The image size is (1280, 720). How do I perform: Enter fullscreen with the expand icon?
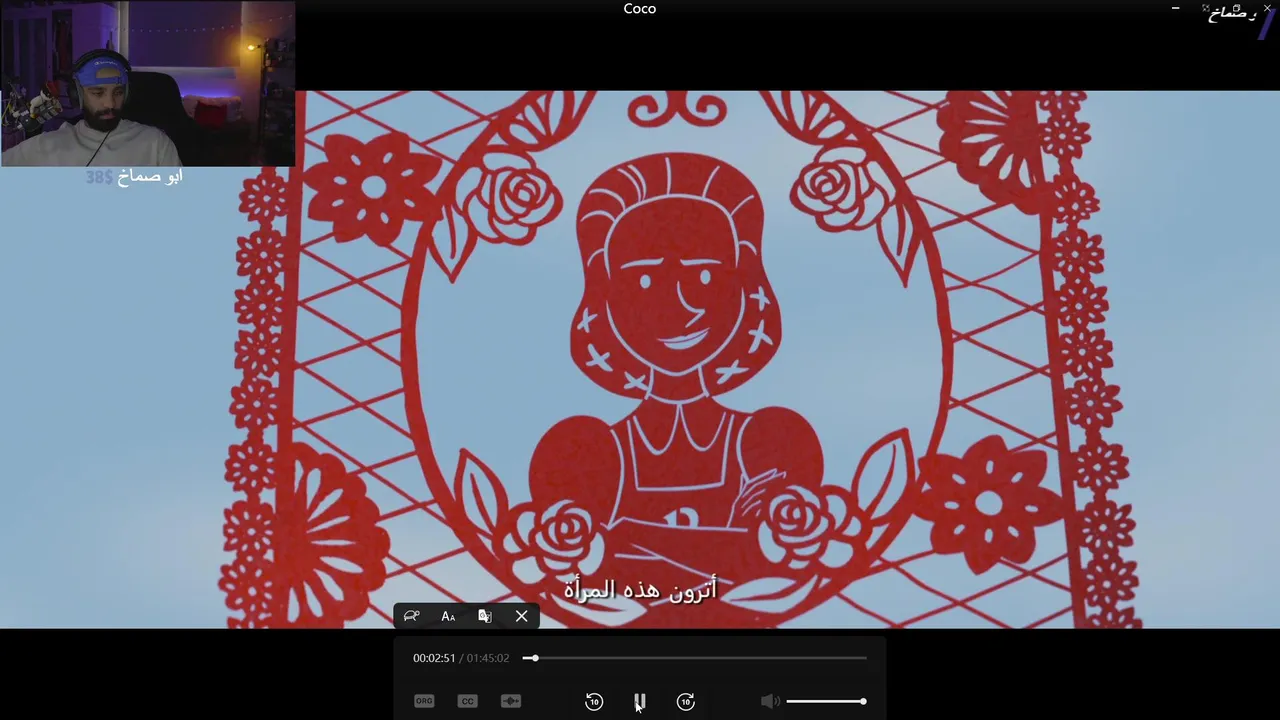tap(1206, 8)
